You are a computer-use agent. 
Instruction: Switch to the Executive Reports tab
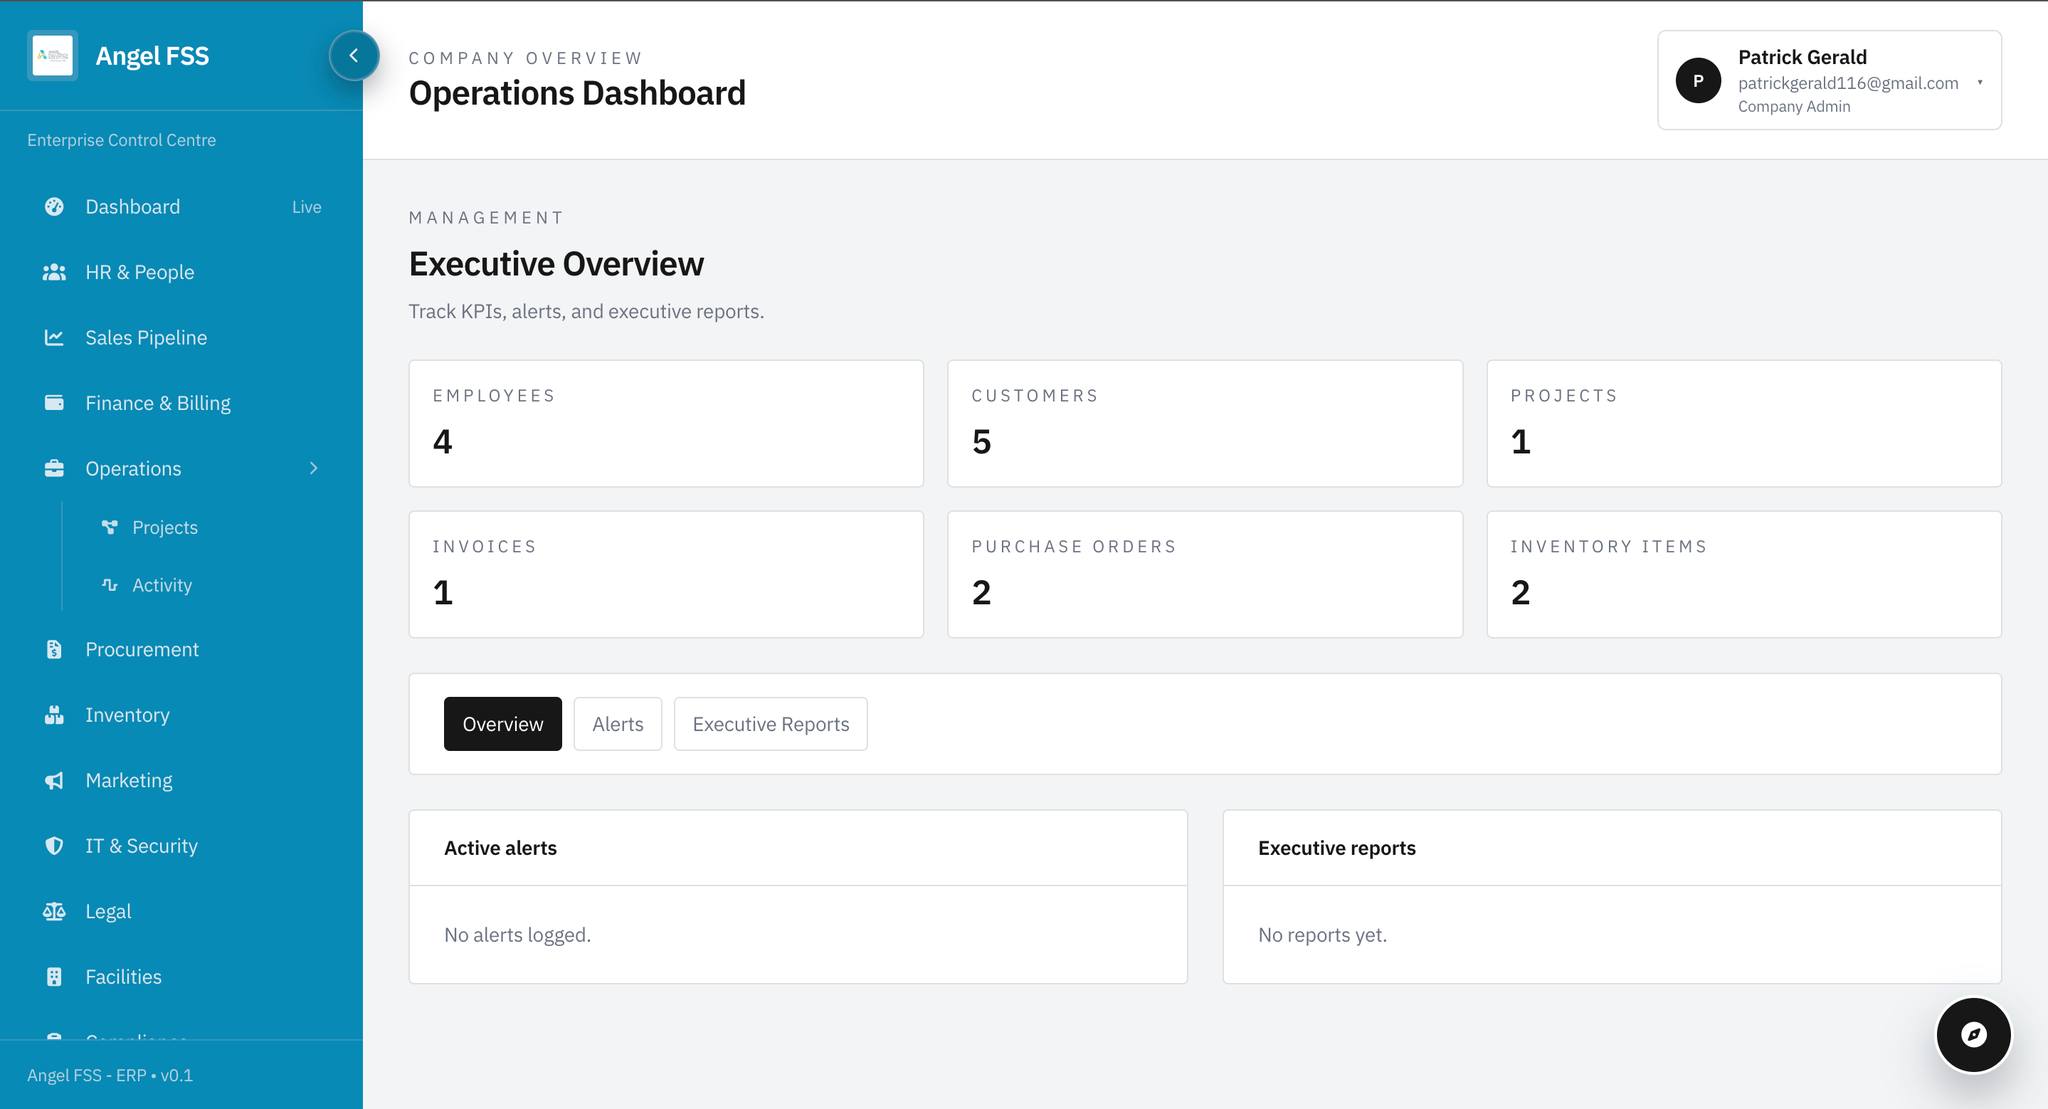point(770,724)
